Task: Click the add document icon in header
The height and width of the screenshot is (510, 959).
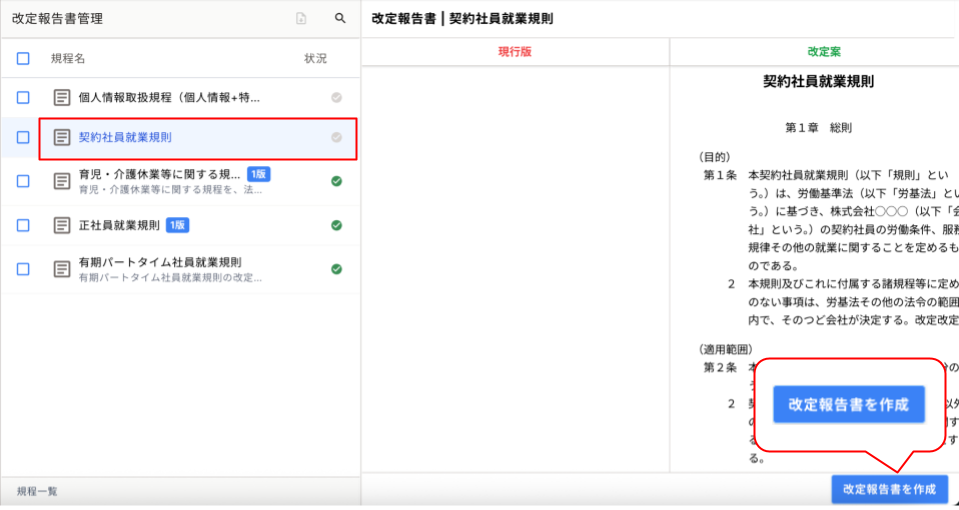Action: coord(301,19)
